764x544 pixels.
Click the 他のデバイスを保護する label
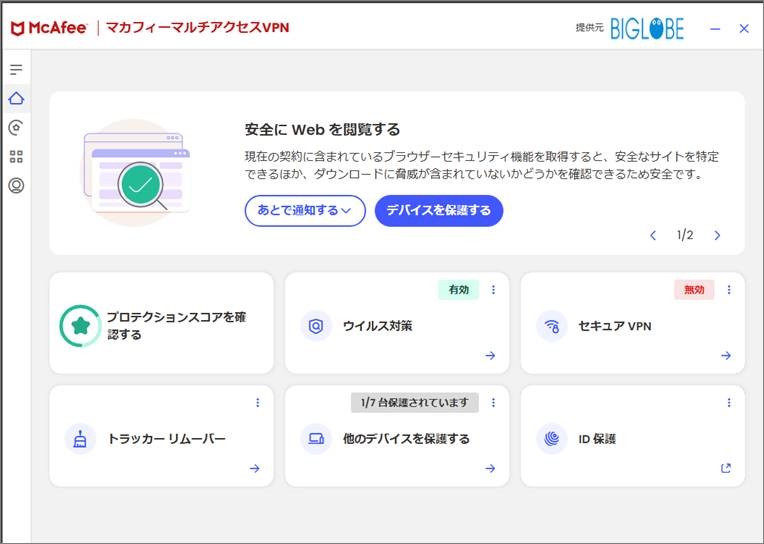(406, 439)
